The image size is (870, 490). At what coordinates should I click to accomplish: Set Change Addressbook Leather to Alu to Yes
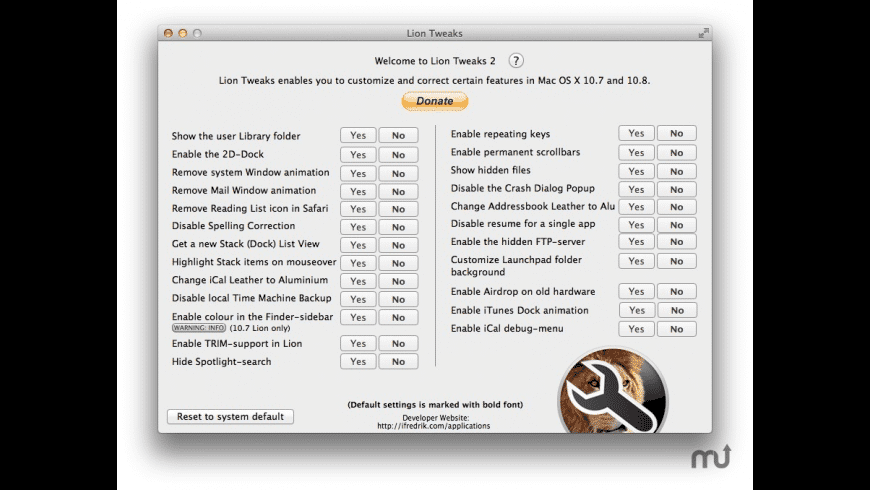click(x=636, y=207)
